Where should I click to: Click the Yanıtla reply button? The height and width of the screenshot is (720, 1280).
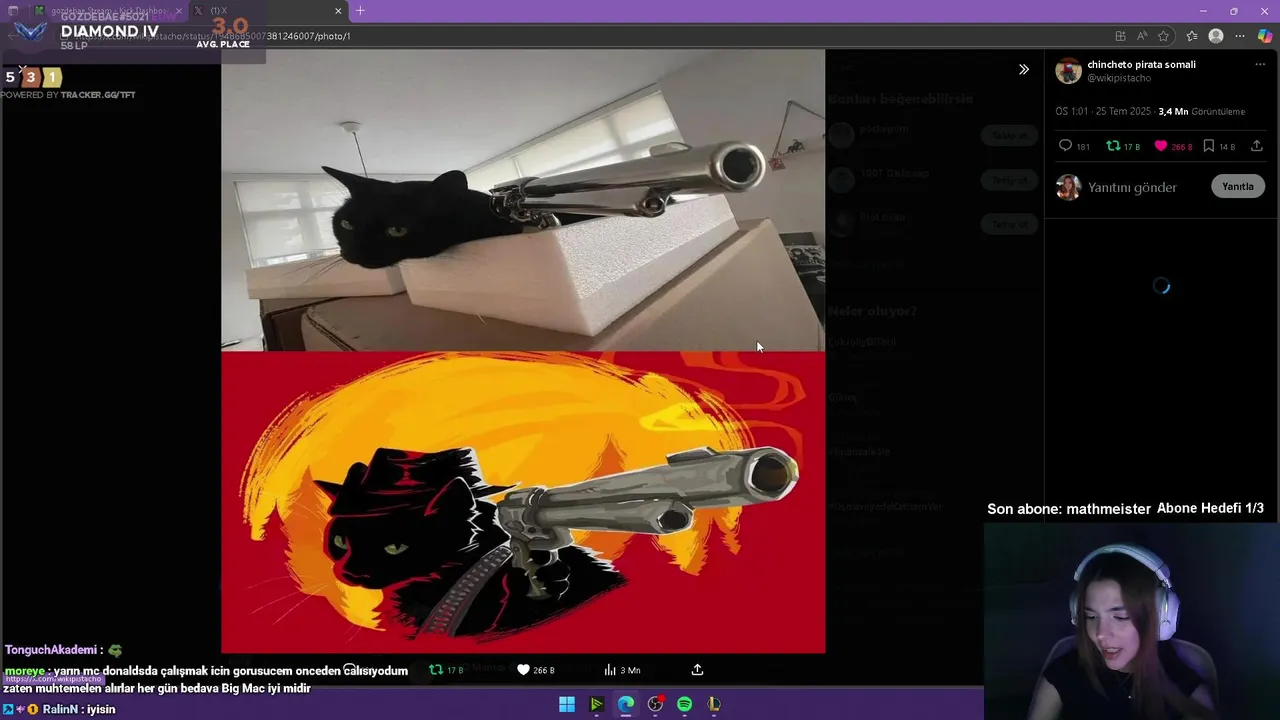pos(1238,186)
